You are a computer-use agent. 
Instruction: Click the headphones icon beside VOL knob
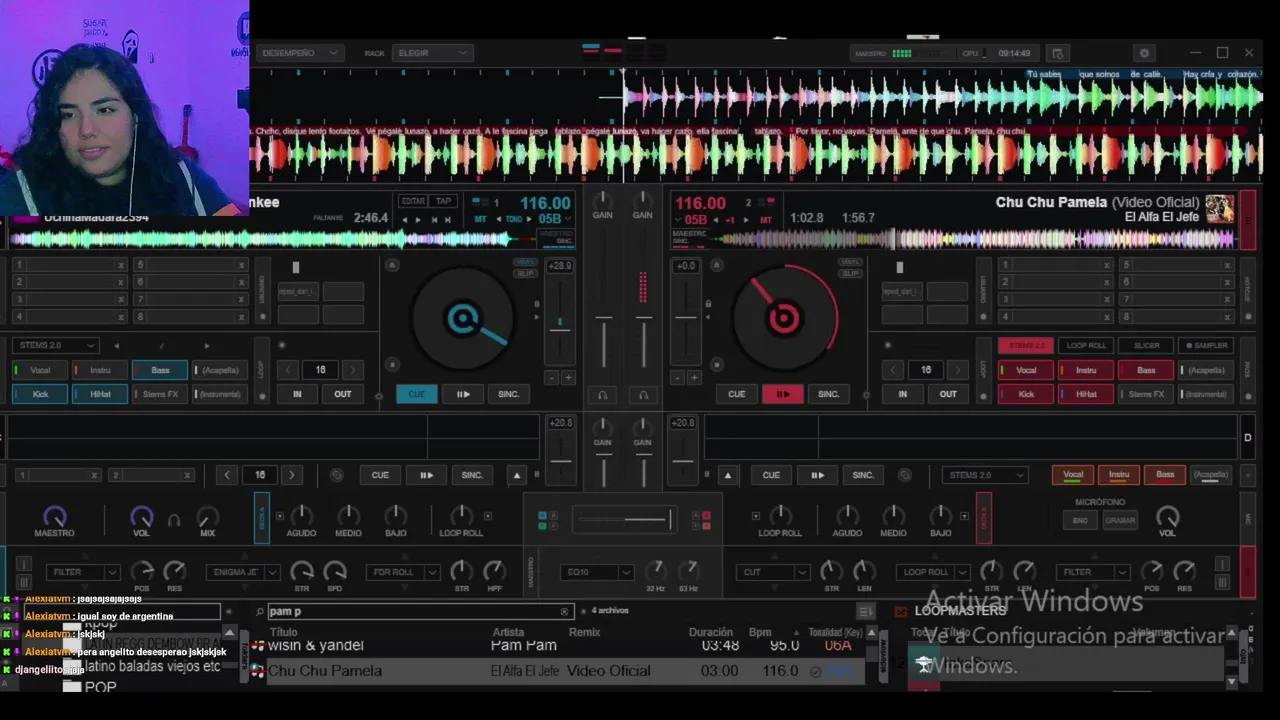(174, 519)
